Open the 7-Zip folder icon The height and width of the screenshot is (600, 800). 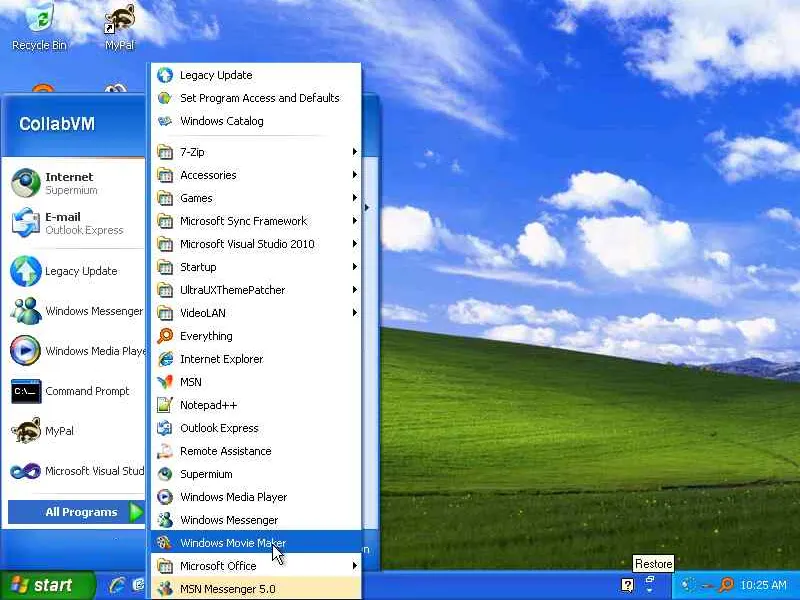(165, 152)
